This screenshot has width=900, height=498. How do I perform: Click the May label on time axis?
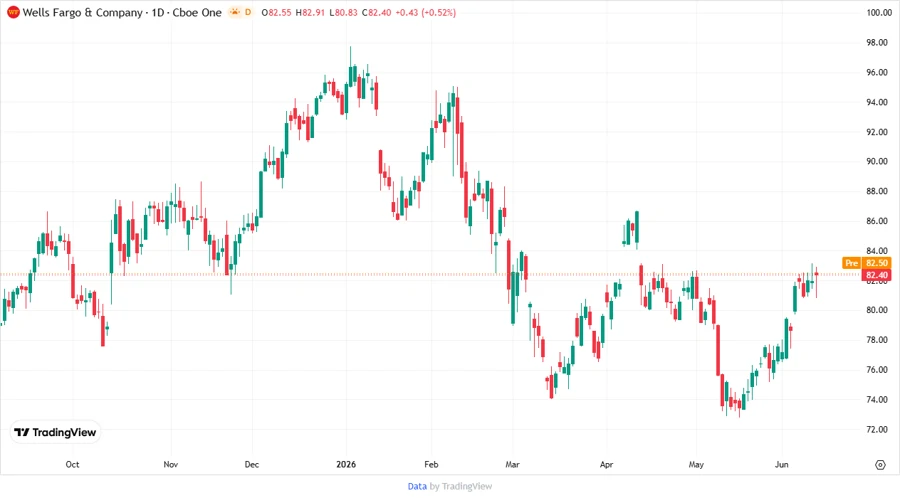[696, 464]
